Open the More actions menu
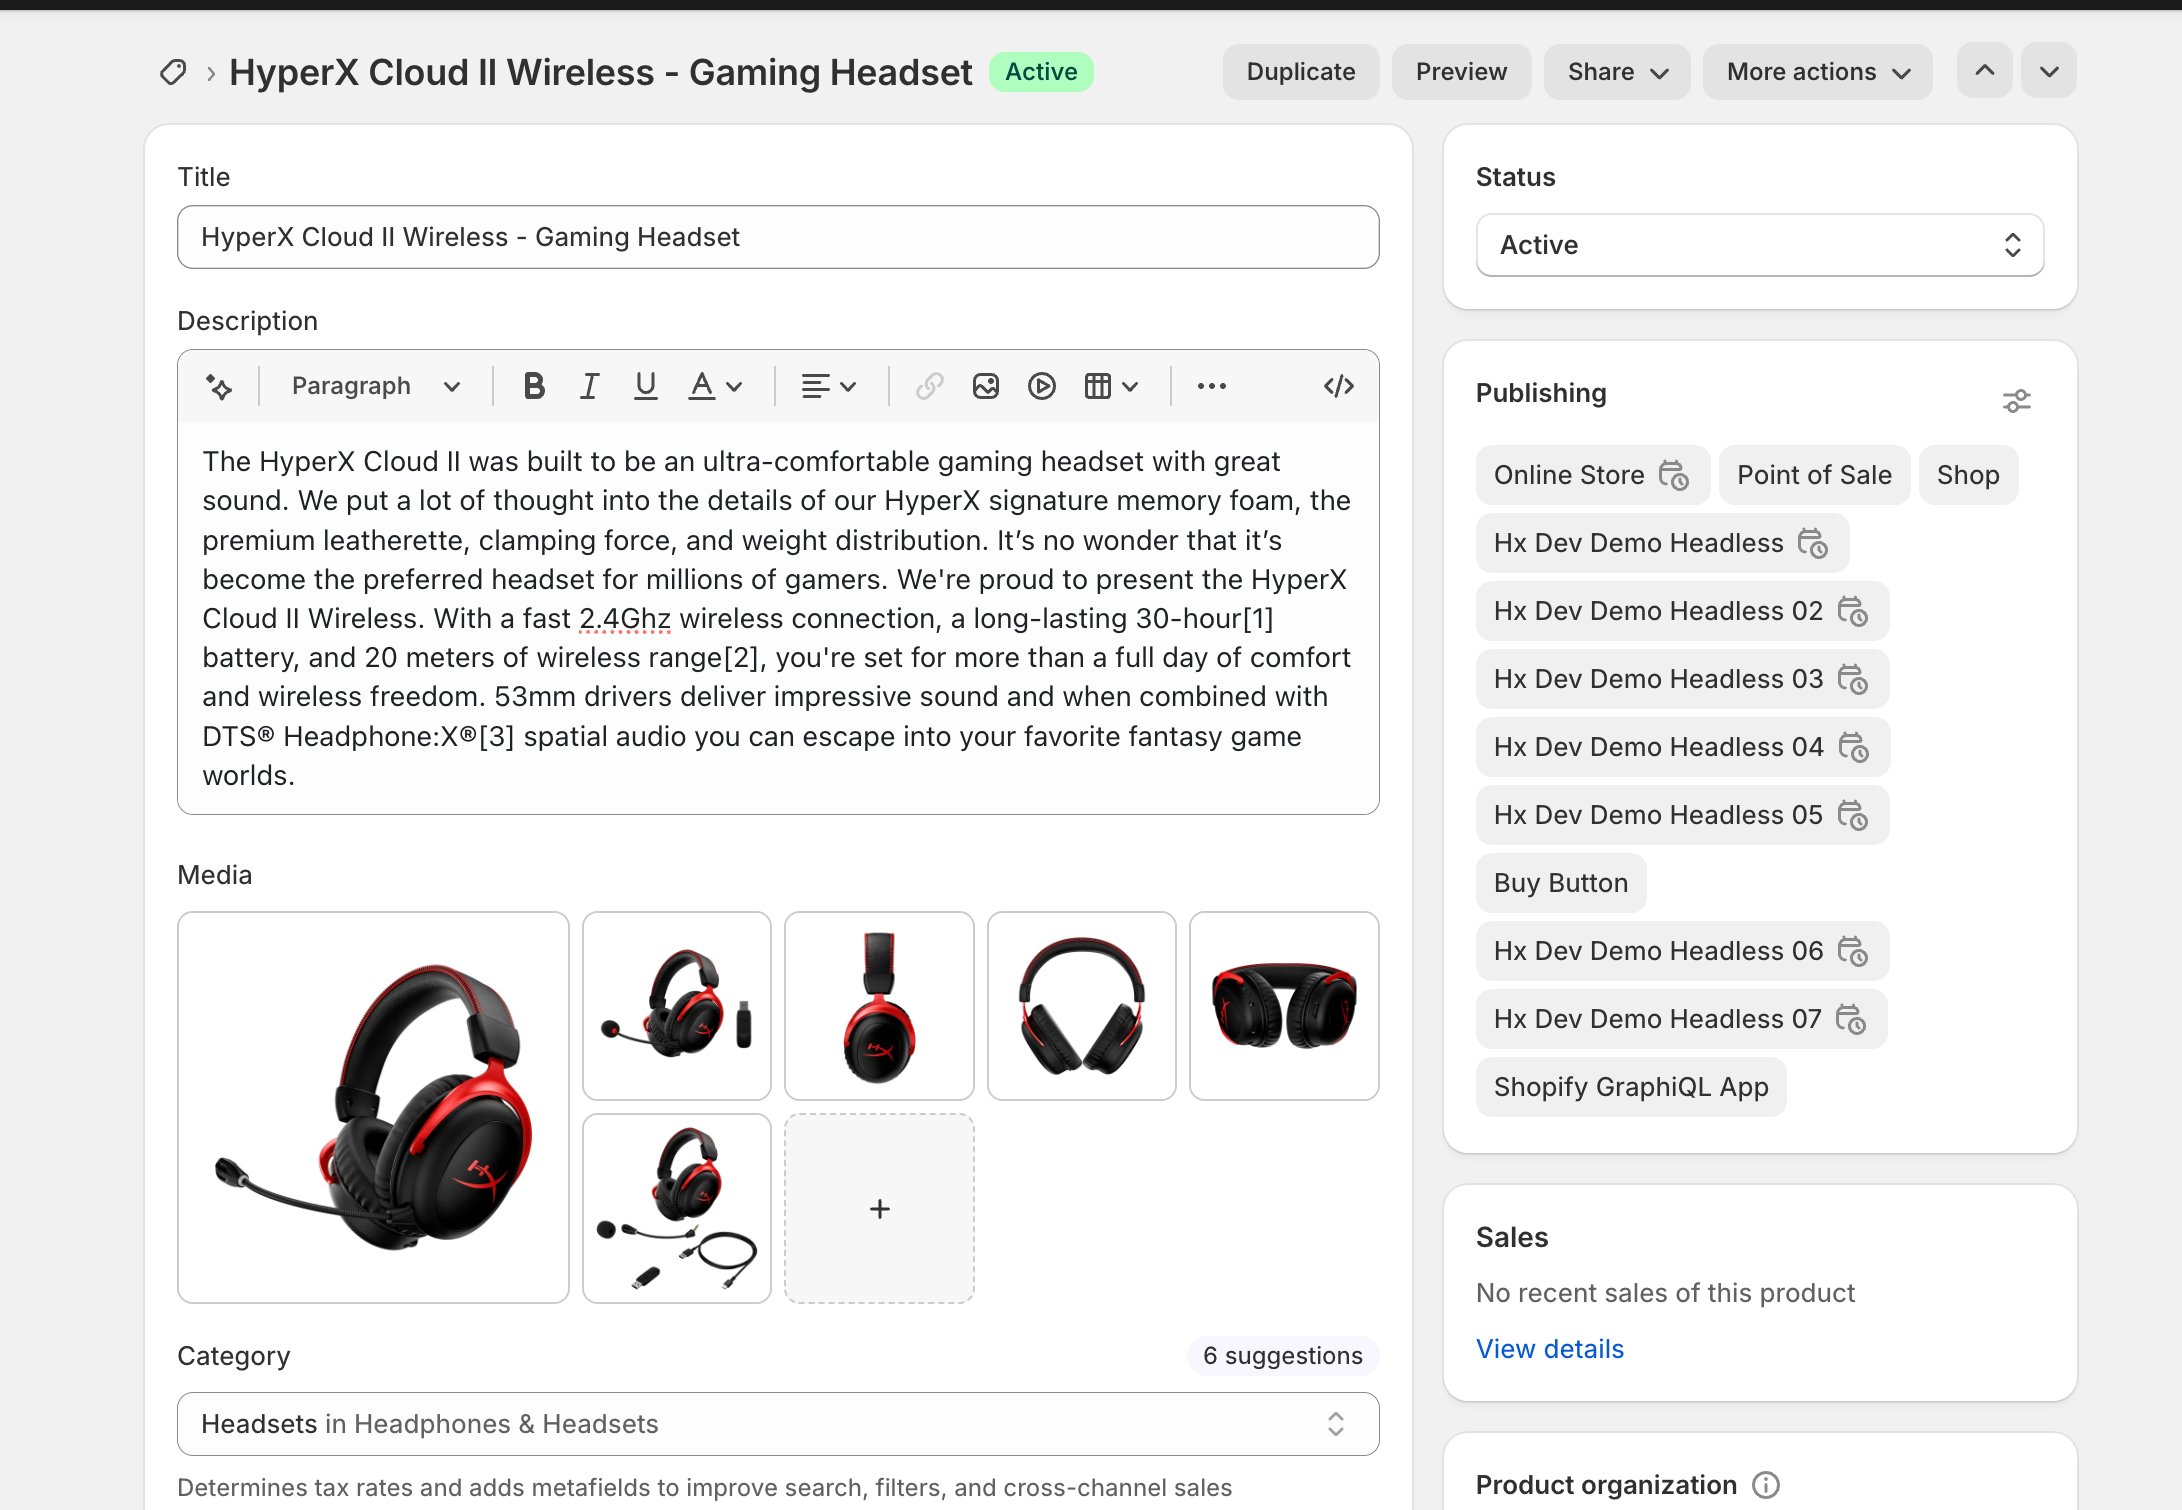 point(1817,71)
